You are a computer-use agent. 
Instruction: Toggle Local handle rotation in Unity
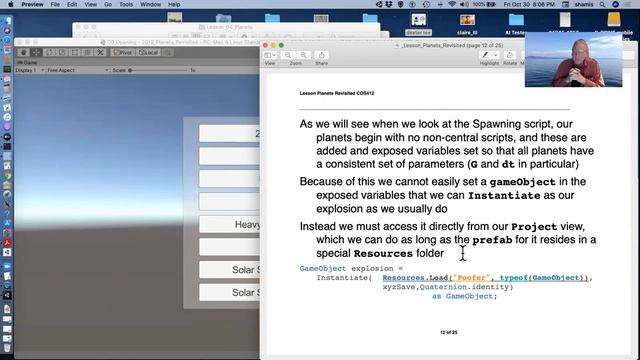(x=148, y=53)
